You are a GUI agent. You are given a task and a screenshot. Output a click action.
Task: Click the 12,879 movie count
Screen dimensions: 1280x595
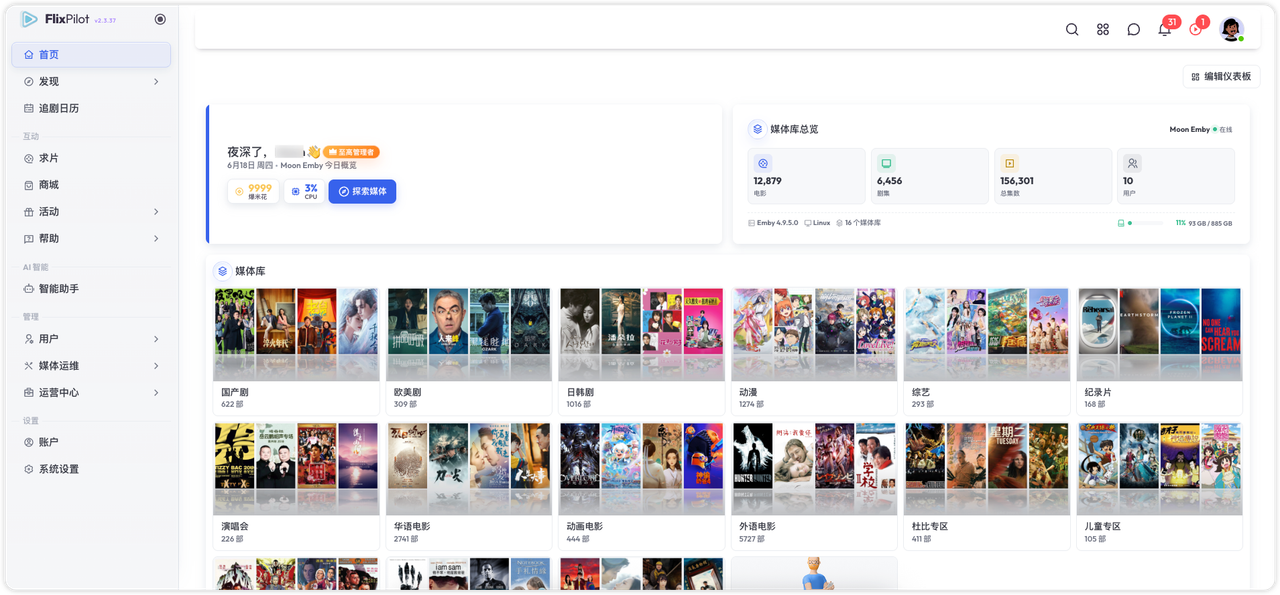pos(768,181)
